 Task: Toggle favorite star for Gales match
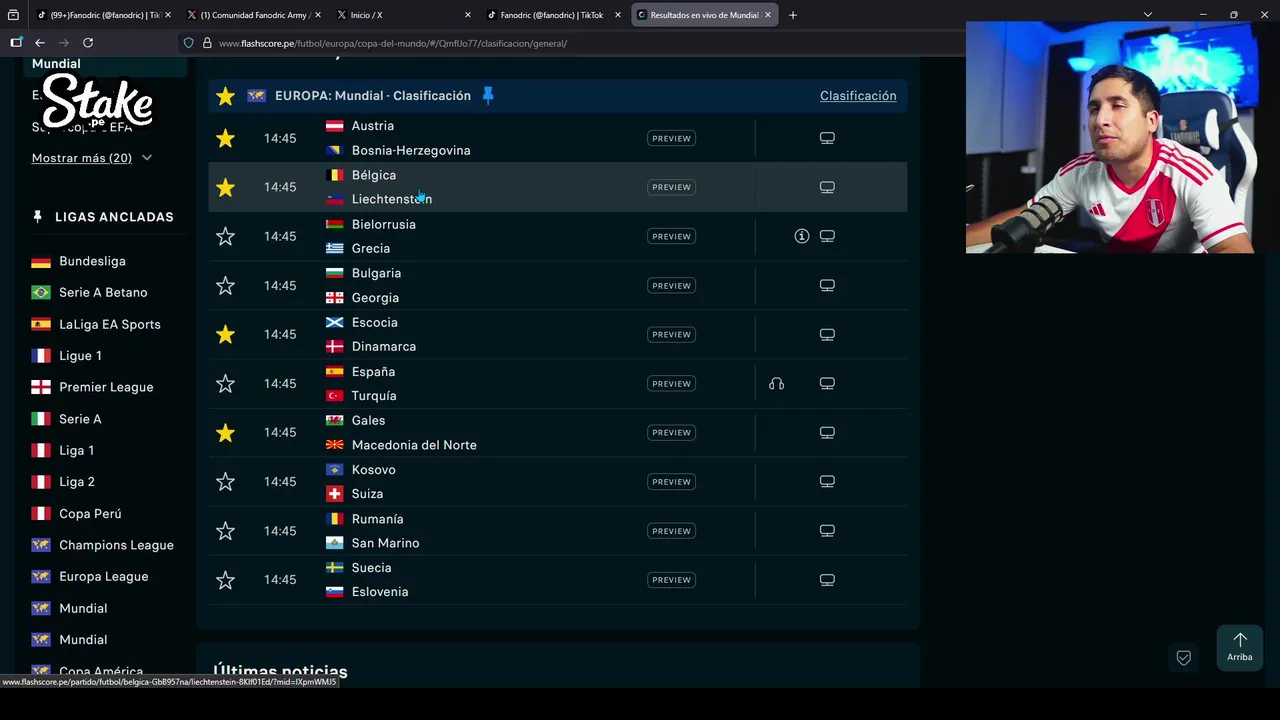pyautogui.click(x=225, y=432)
